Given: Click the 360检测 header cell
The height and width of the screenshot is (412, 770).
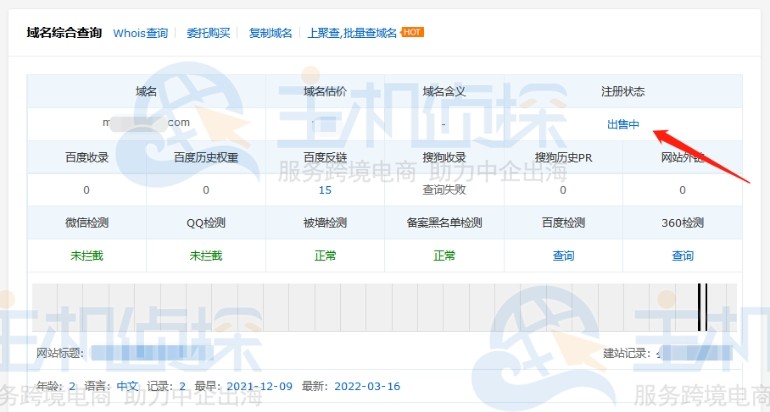Looking at the screenshot, I should click(x=683, y=222).
